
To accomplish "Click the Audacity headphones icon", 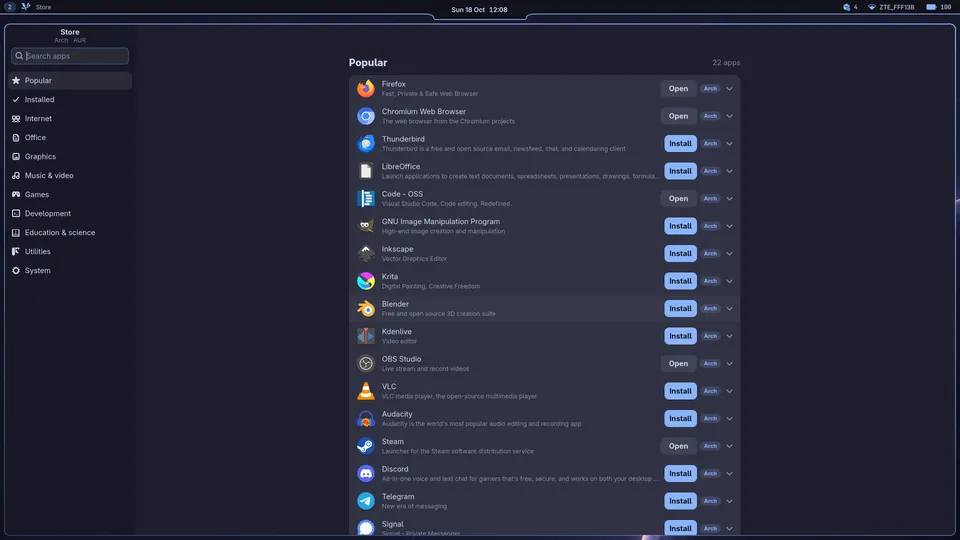I will pyautogui.click(x=366, y=418).
